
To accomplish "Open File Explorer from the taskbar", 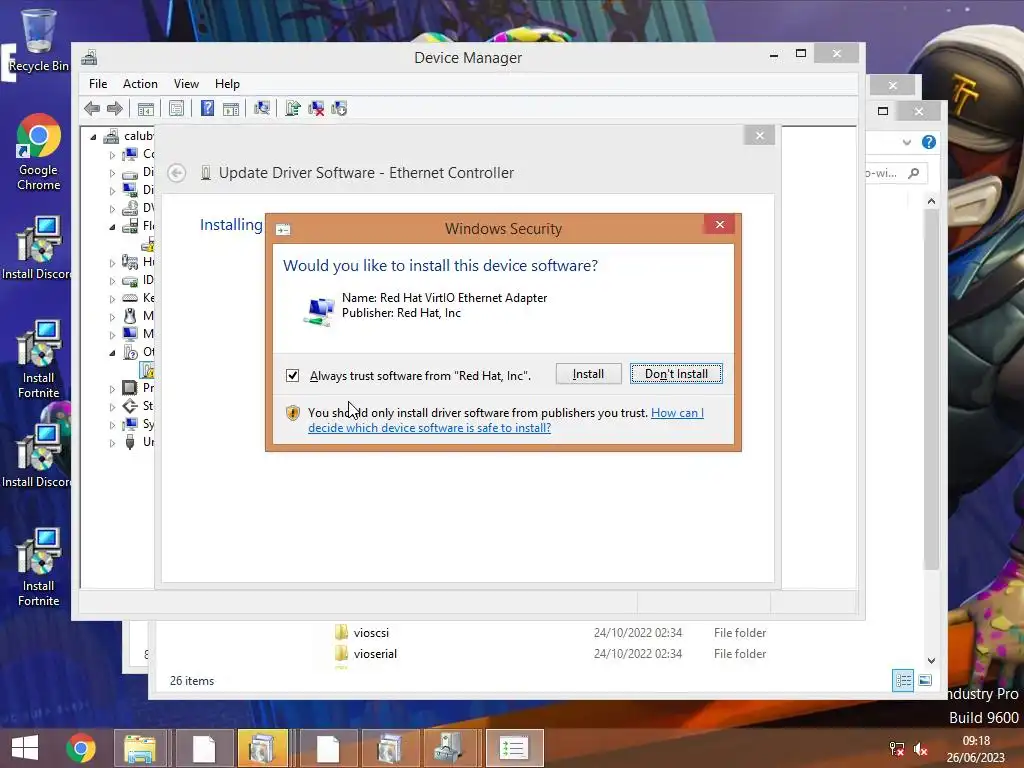I will 140,748.
